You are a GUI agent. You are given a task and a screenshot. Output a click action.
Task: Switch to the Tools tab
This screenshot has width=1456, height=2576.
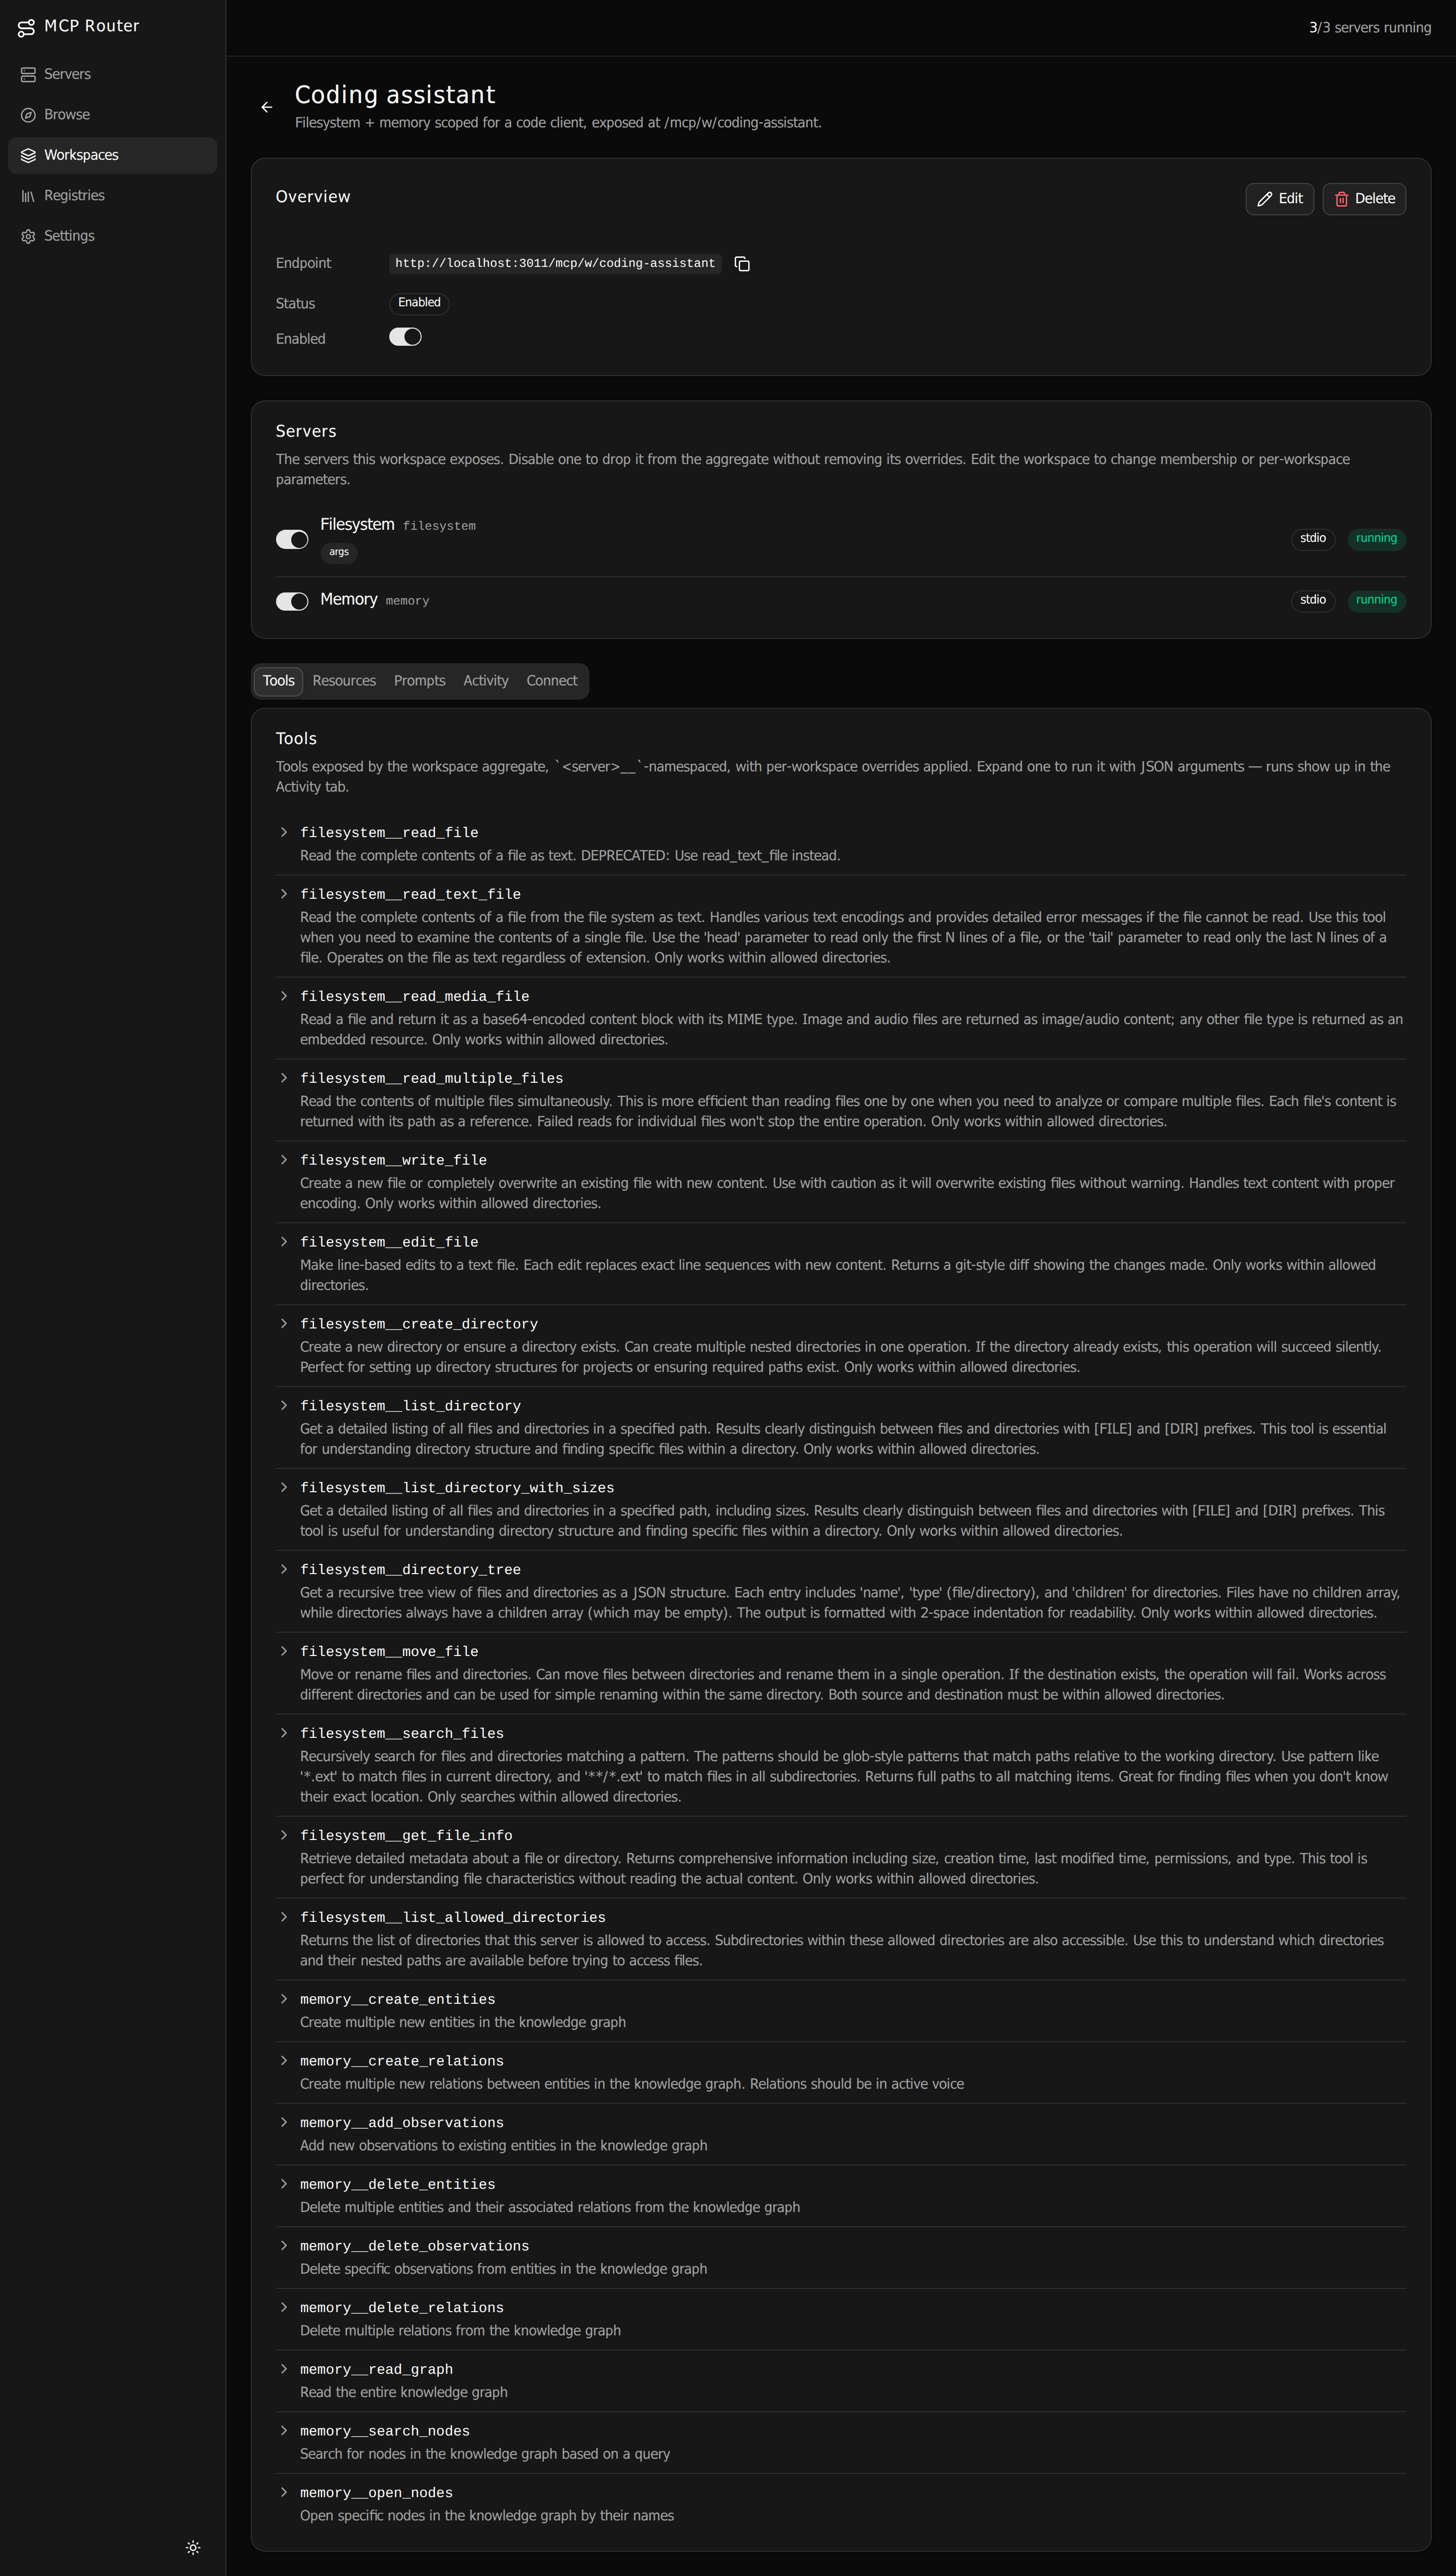click(278, 681)
